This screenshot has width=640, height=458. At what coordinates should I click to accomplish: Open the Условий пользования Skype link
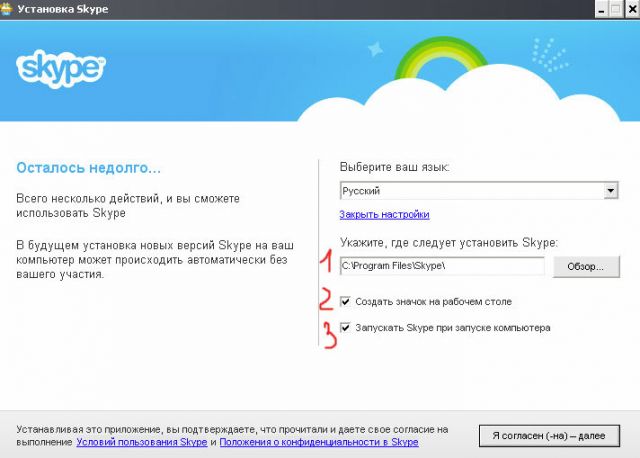(142, 442)
